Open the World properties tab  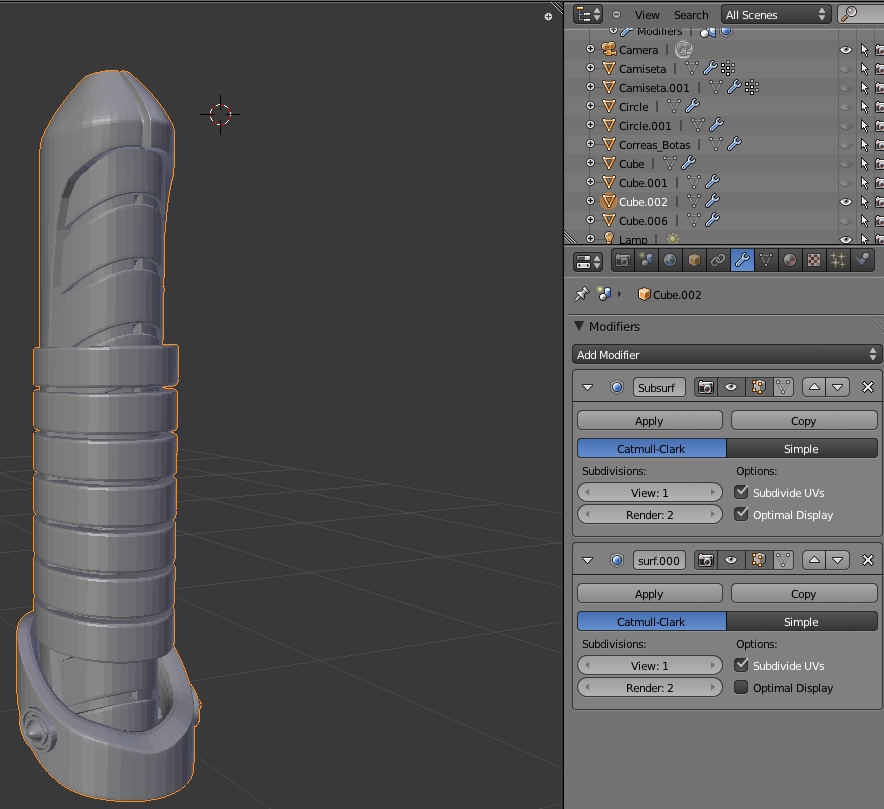pos(670,260)
